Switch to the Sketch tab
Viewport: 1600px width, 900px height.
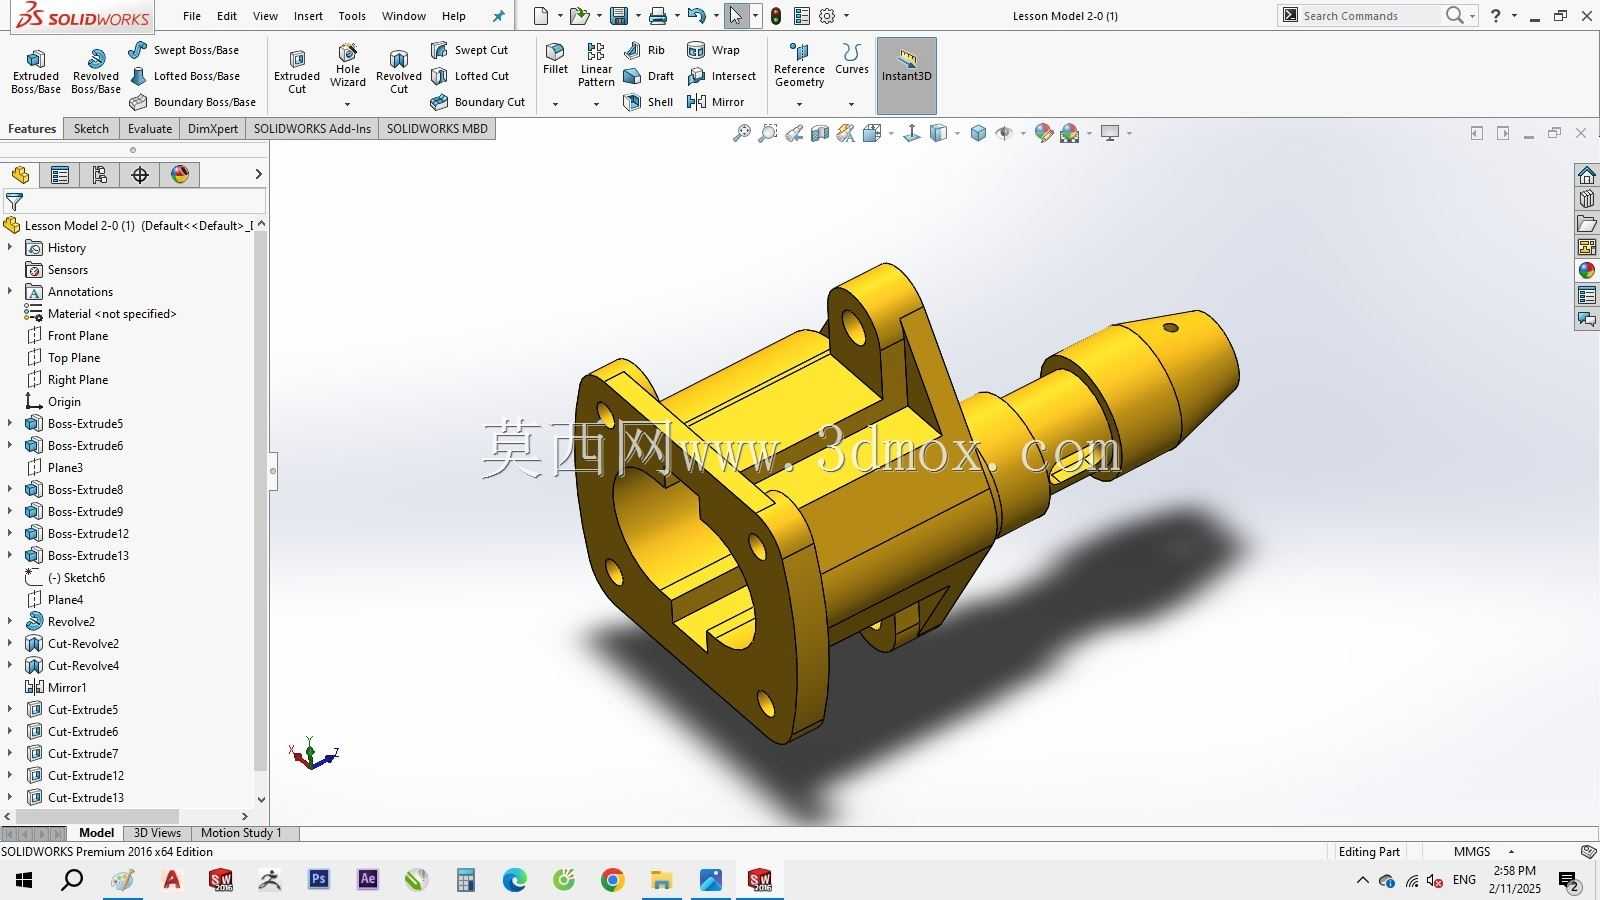pyautogui.click(x=91, y=129)
